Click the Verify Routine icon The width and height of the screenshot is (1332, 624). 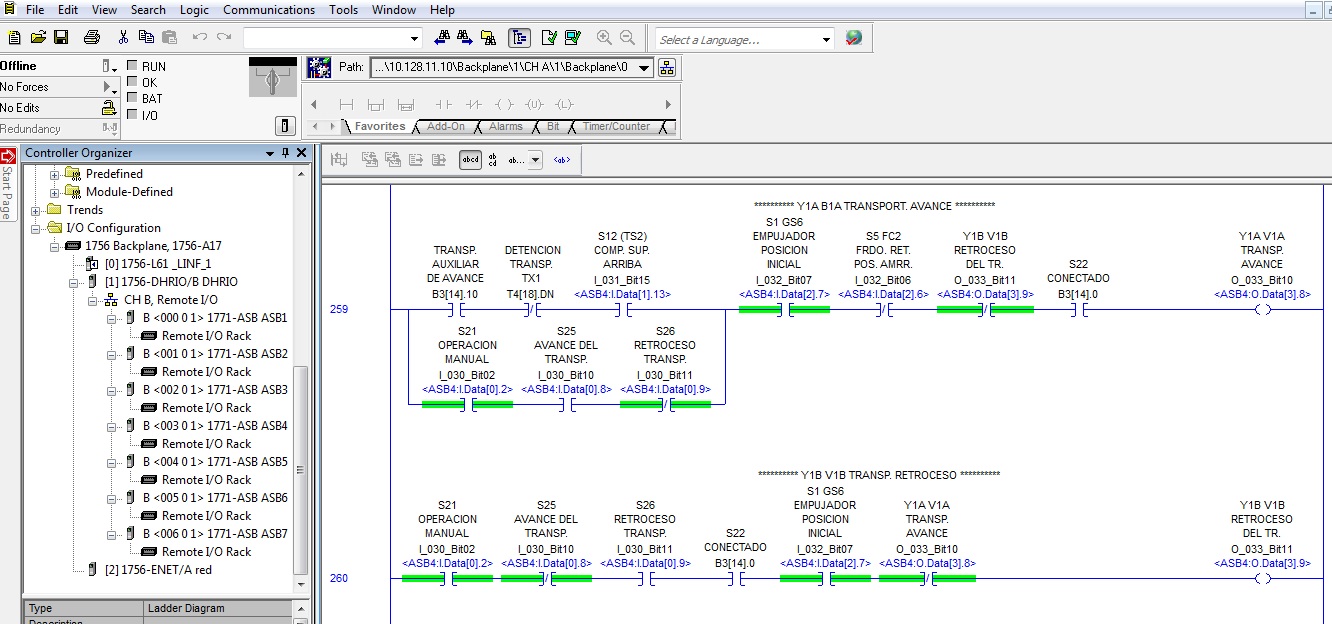tap(548, 38)
